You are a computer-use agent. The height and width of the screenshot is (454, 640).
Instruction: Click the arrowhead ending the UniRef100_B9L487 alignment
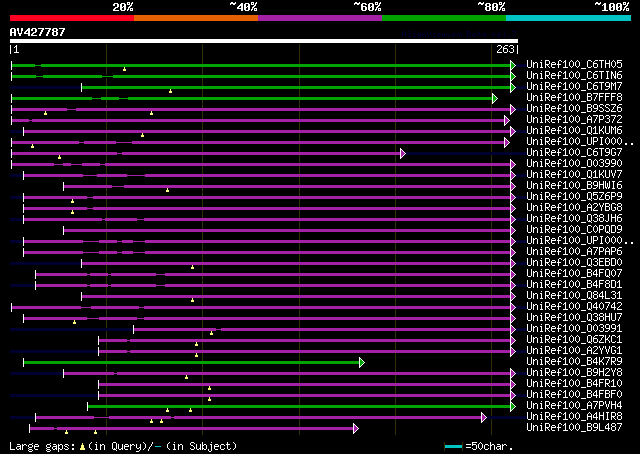(x=355, y=428)
